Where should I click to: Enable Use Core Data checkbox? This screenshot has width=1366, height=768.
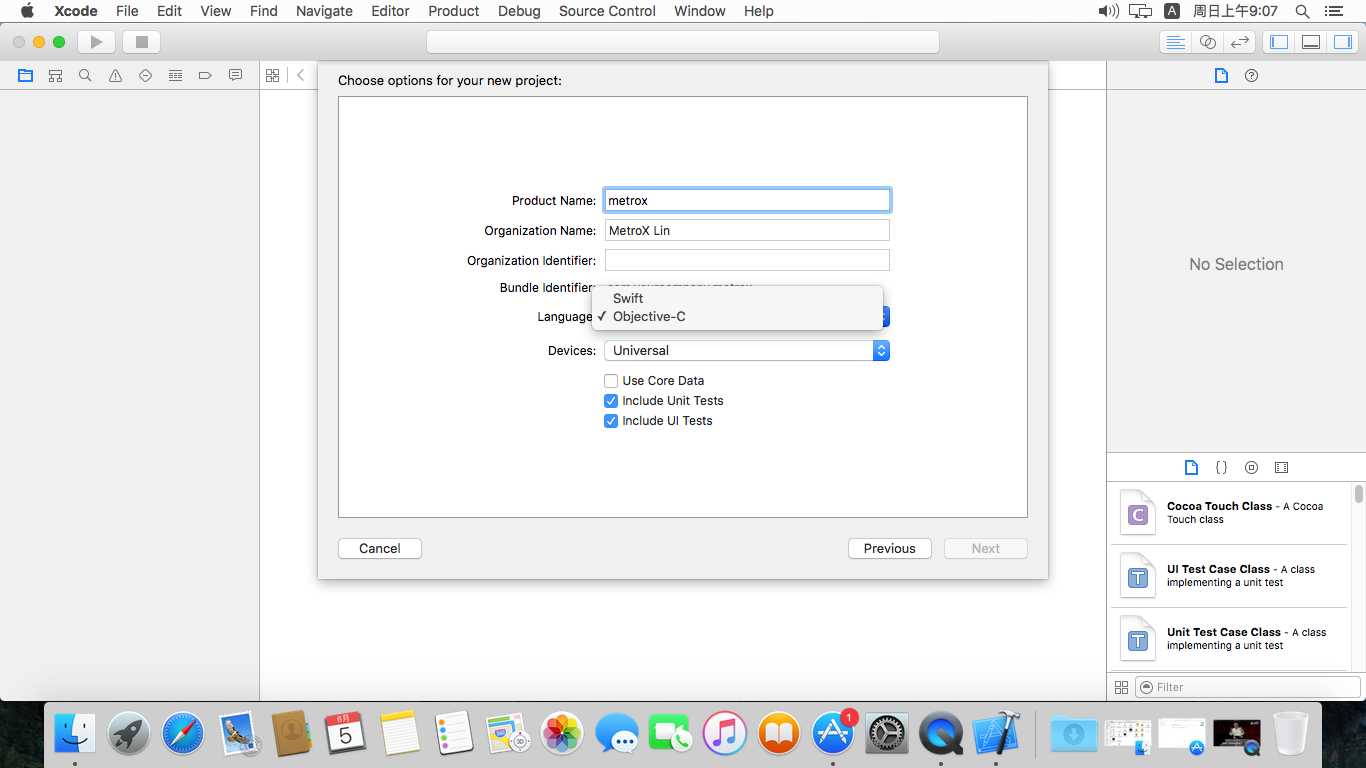(611, 381)
